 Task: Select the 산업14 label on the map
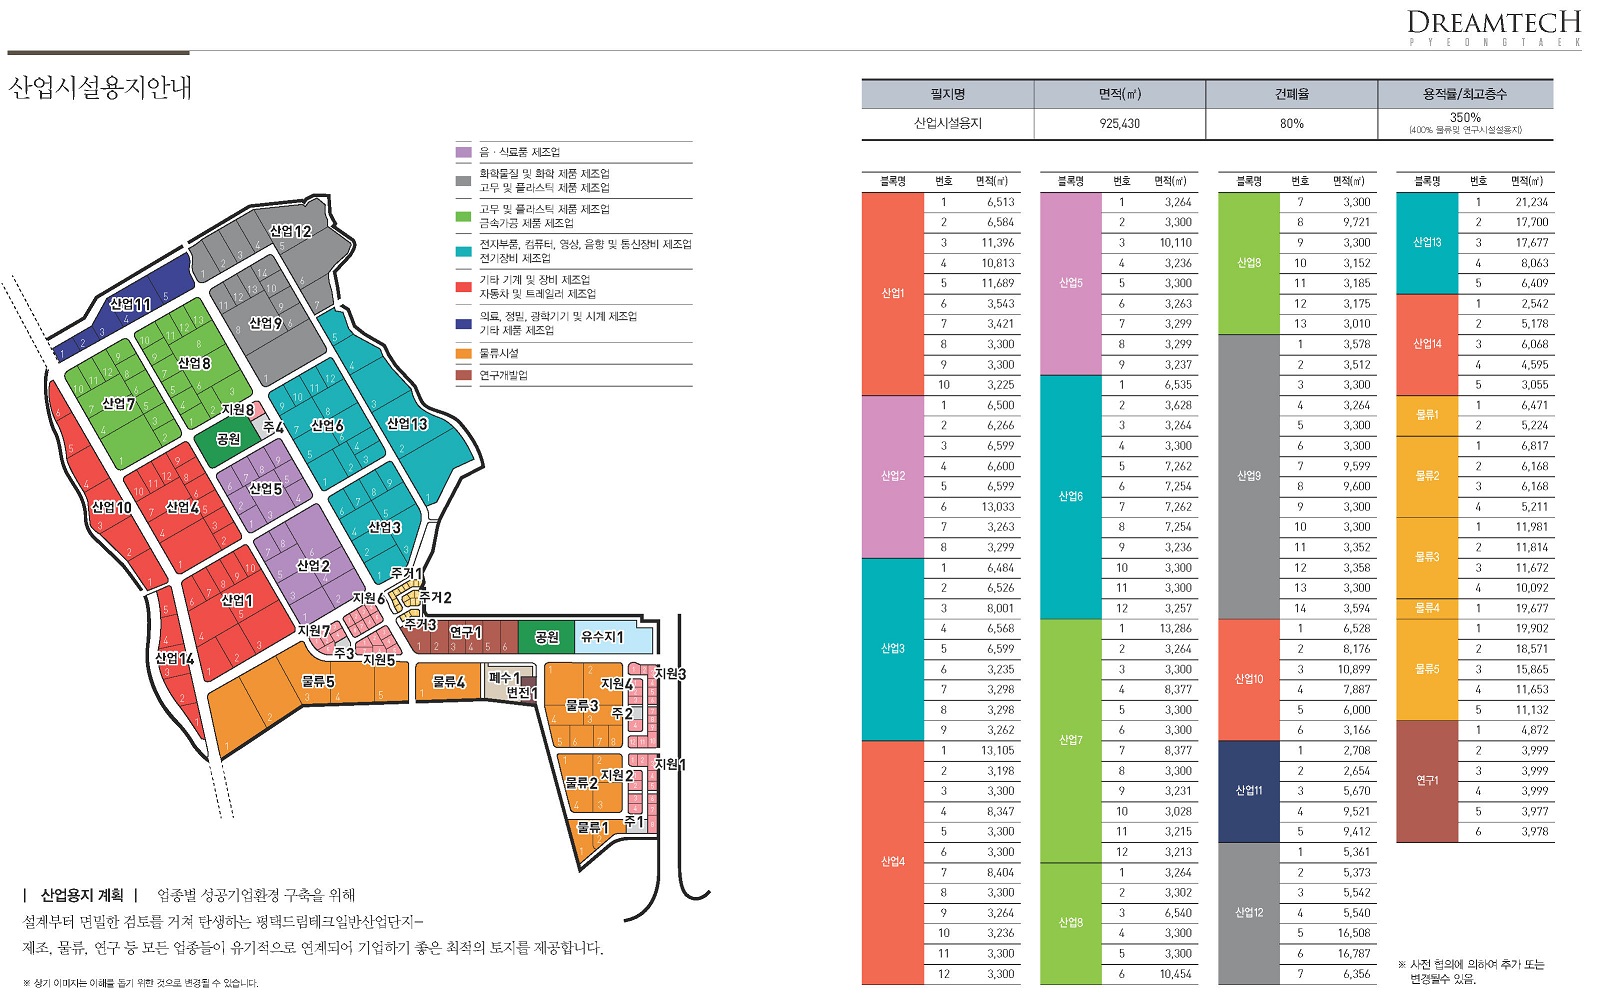pos(174,658)
